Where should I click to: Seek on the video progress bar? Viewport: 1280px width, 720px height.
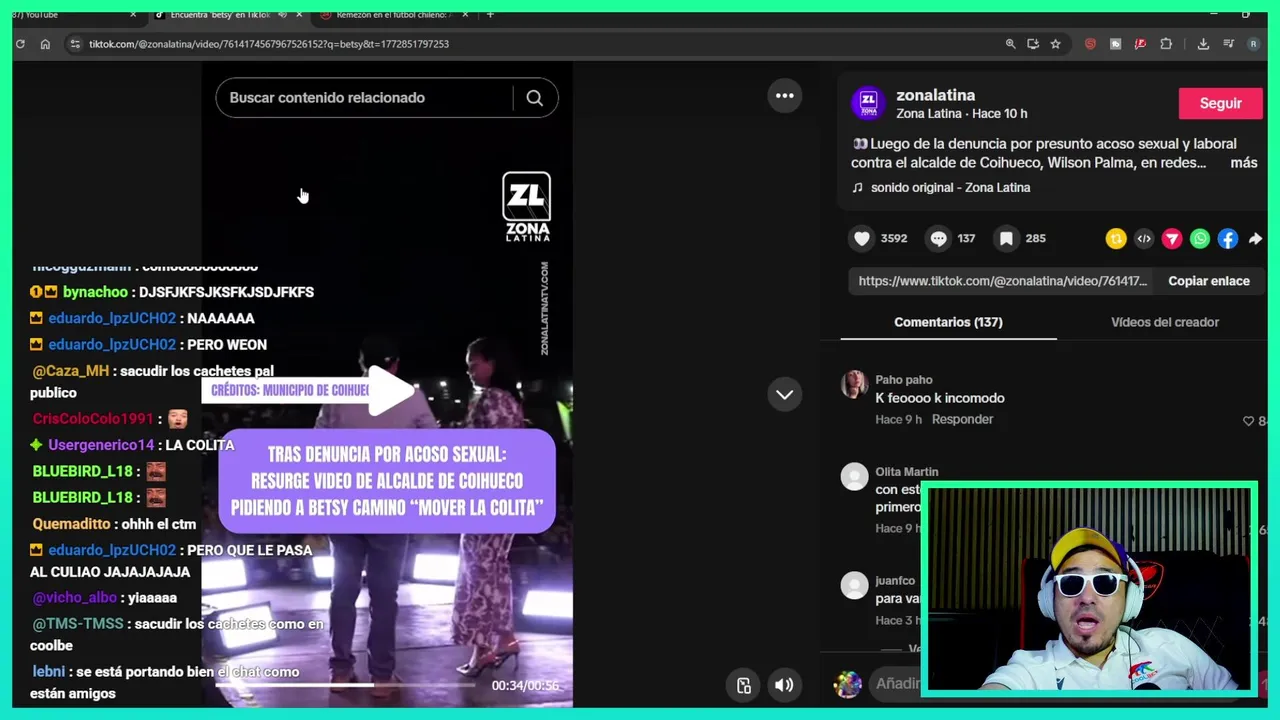(347, 685)
